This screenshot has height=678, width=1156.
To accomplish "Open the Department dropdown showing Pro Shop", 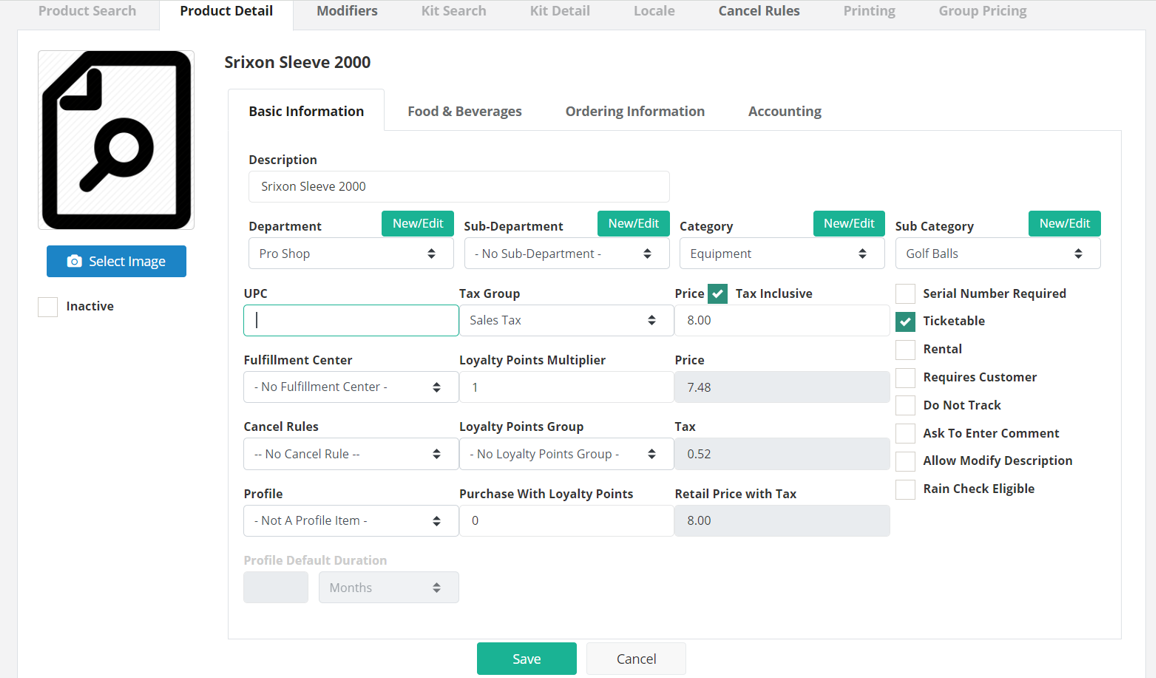I will tap(351, 254).
